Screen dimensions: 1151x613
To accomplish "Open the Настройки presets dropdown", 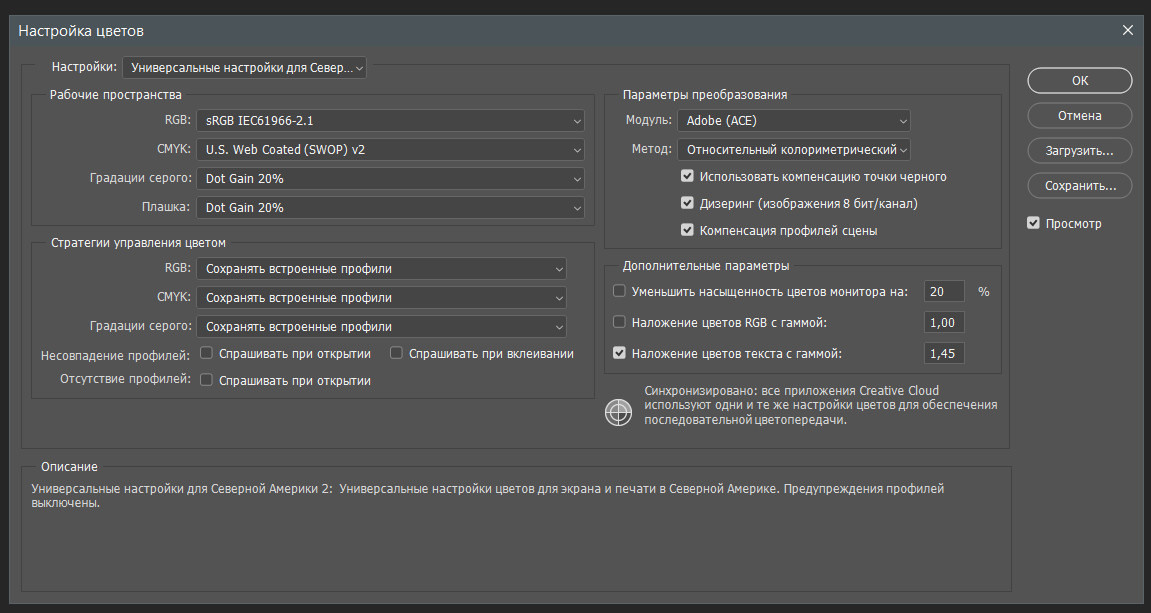I will pos(244,68).
